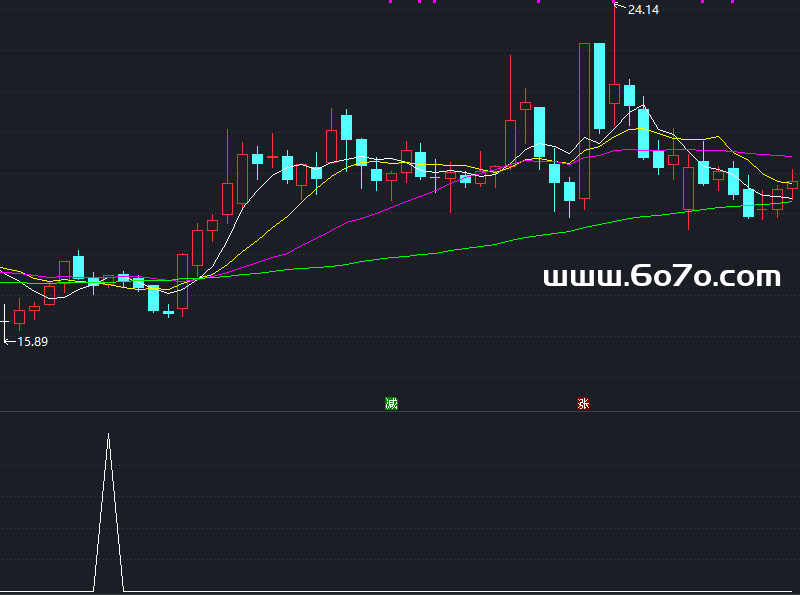Select the 24.14 highest price label

pos(643,9)
